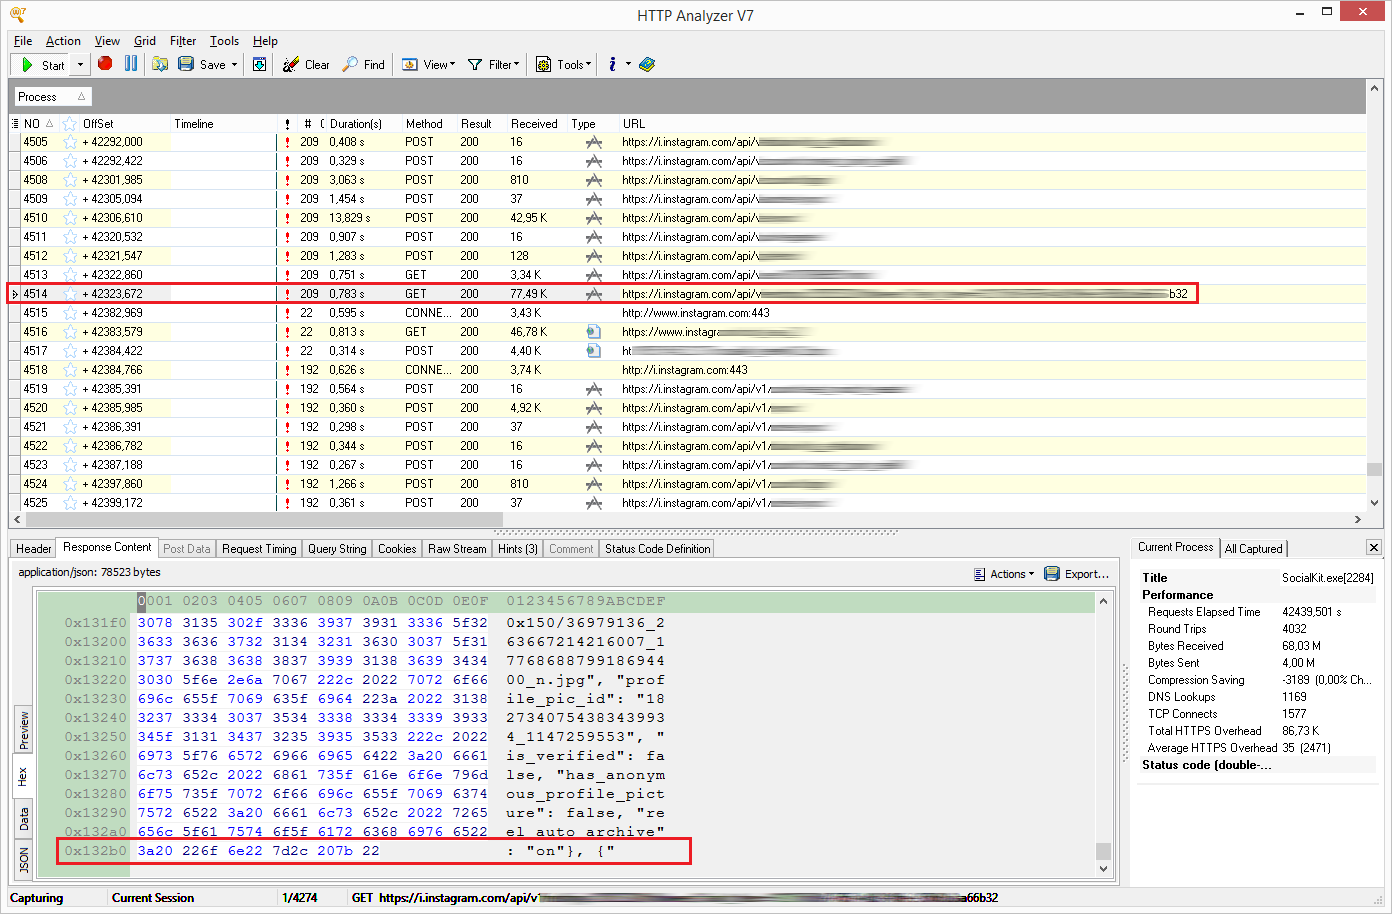The image size is (1392, 914).
Task: Open the Help menu
Action: (265, 41)
